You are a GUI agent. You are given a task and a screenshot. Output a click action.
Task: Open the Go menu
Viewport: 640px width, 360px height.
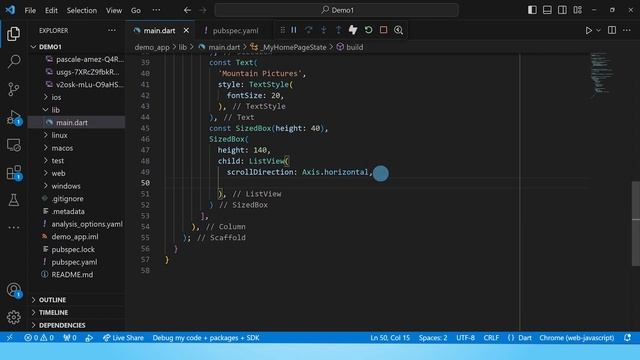[x=136, y=10]
